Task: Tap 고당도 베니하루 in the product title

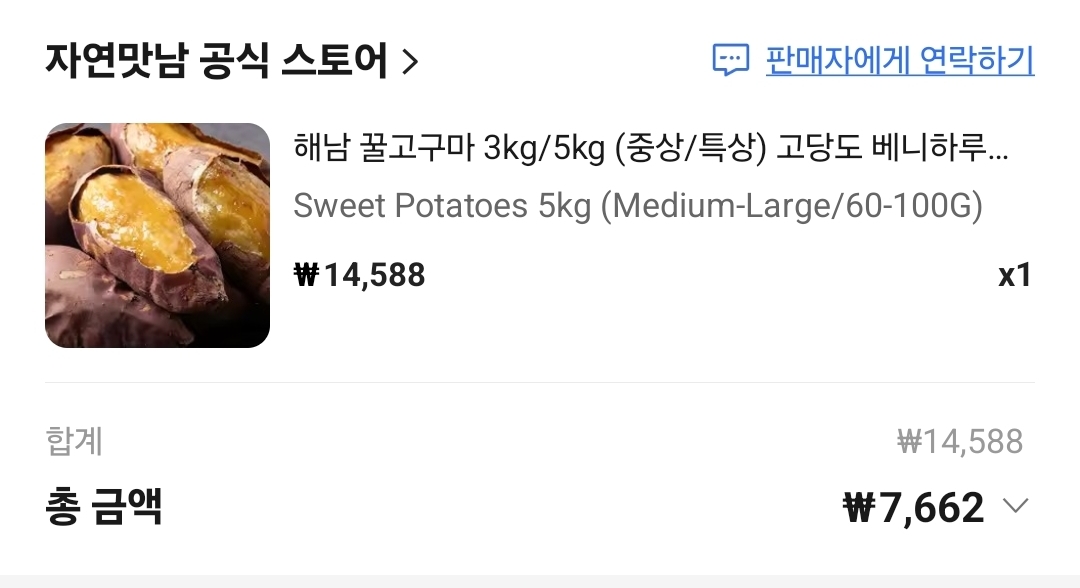Action: point(878,149)
